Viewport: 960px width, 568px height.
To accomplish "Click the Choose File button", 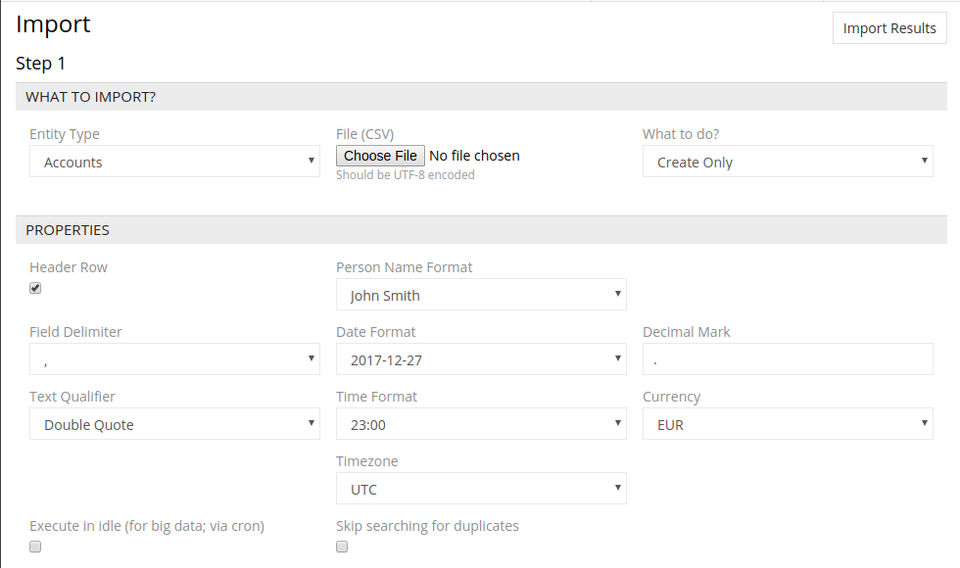I will coord(380,156).
